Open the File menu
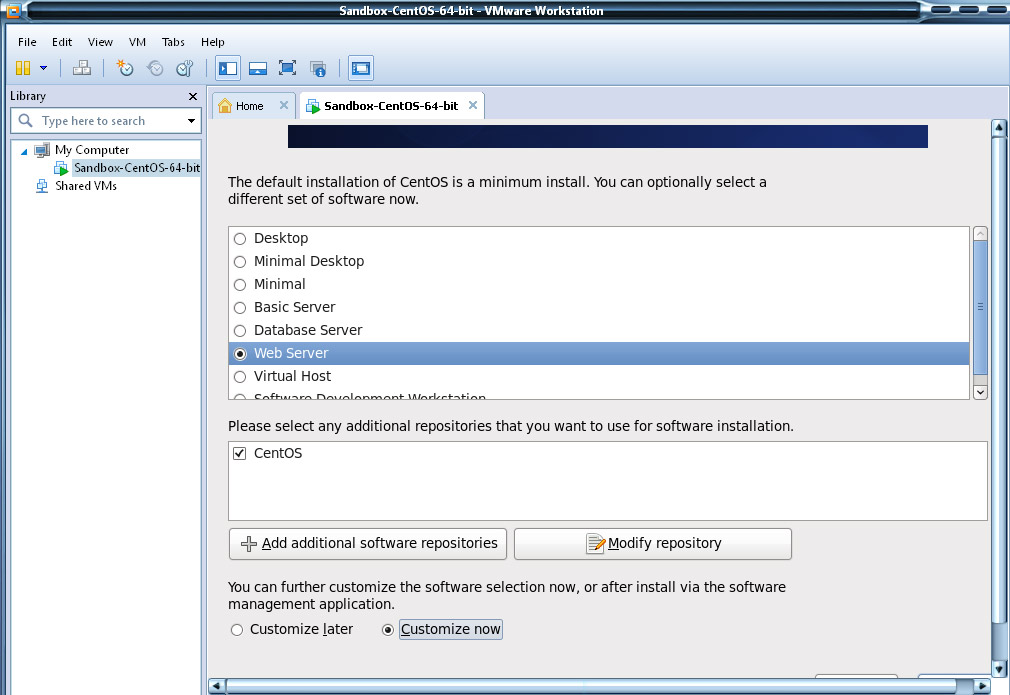This screenshot has height=695, width=1010. click(27, 42)
